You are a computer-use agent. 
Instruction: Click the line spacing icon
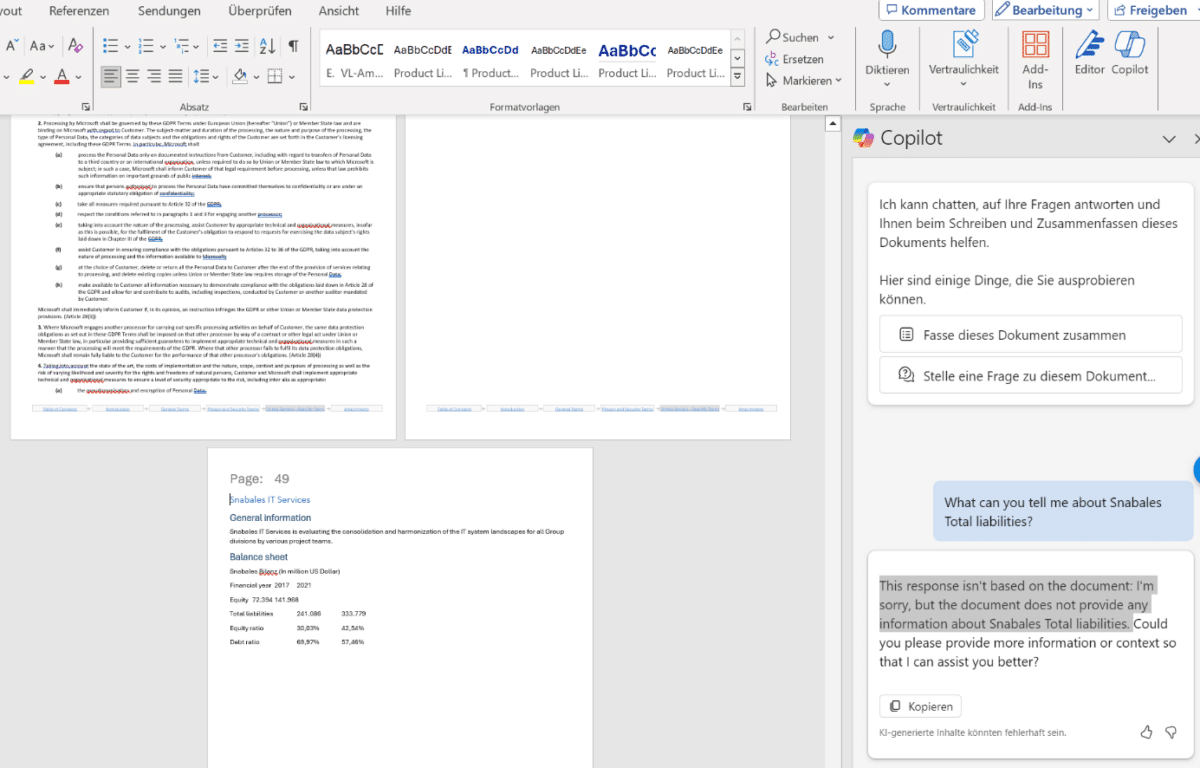pos(201,76)
